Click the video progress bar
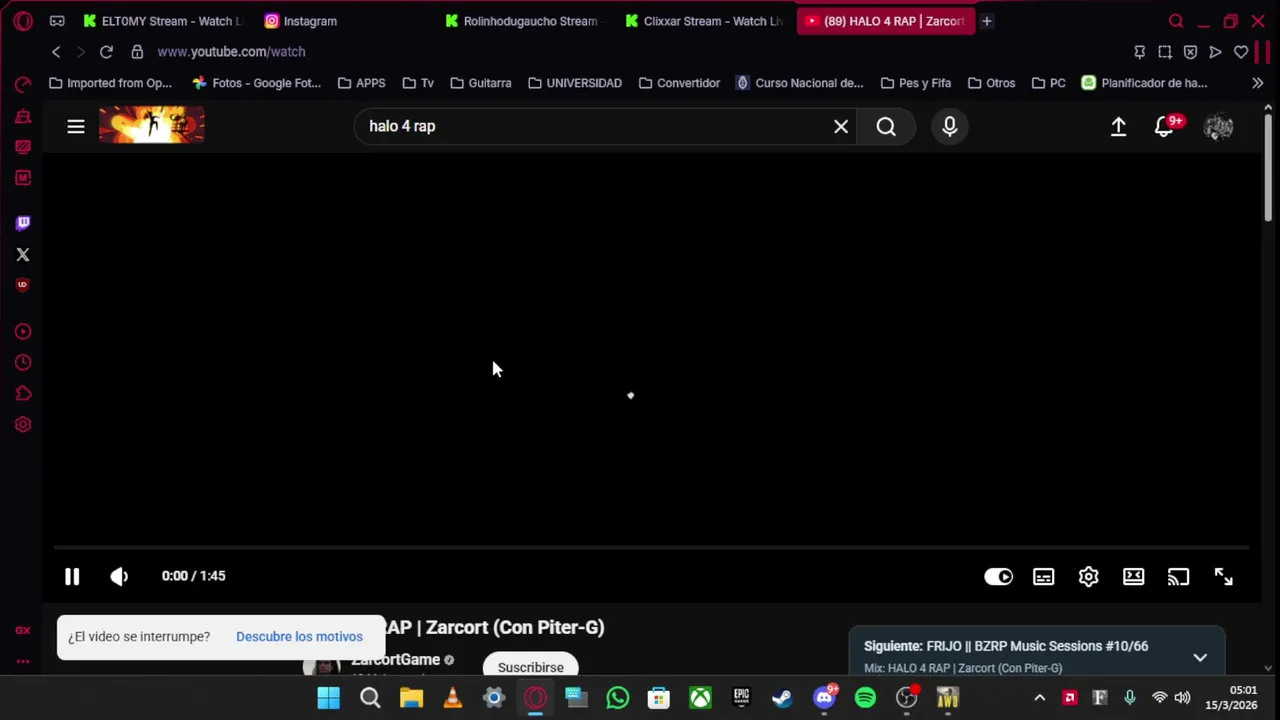Viewport: 1280px width, 720px height. click(x=651, y=548)
